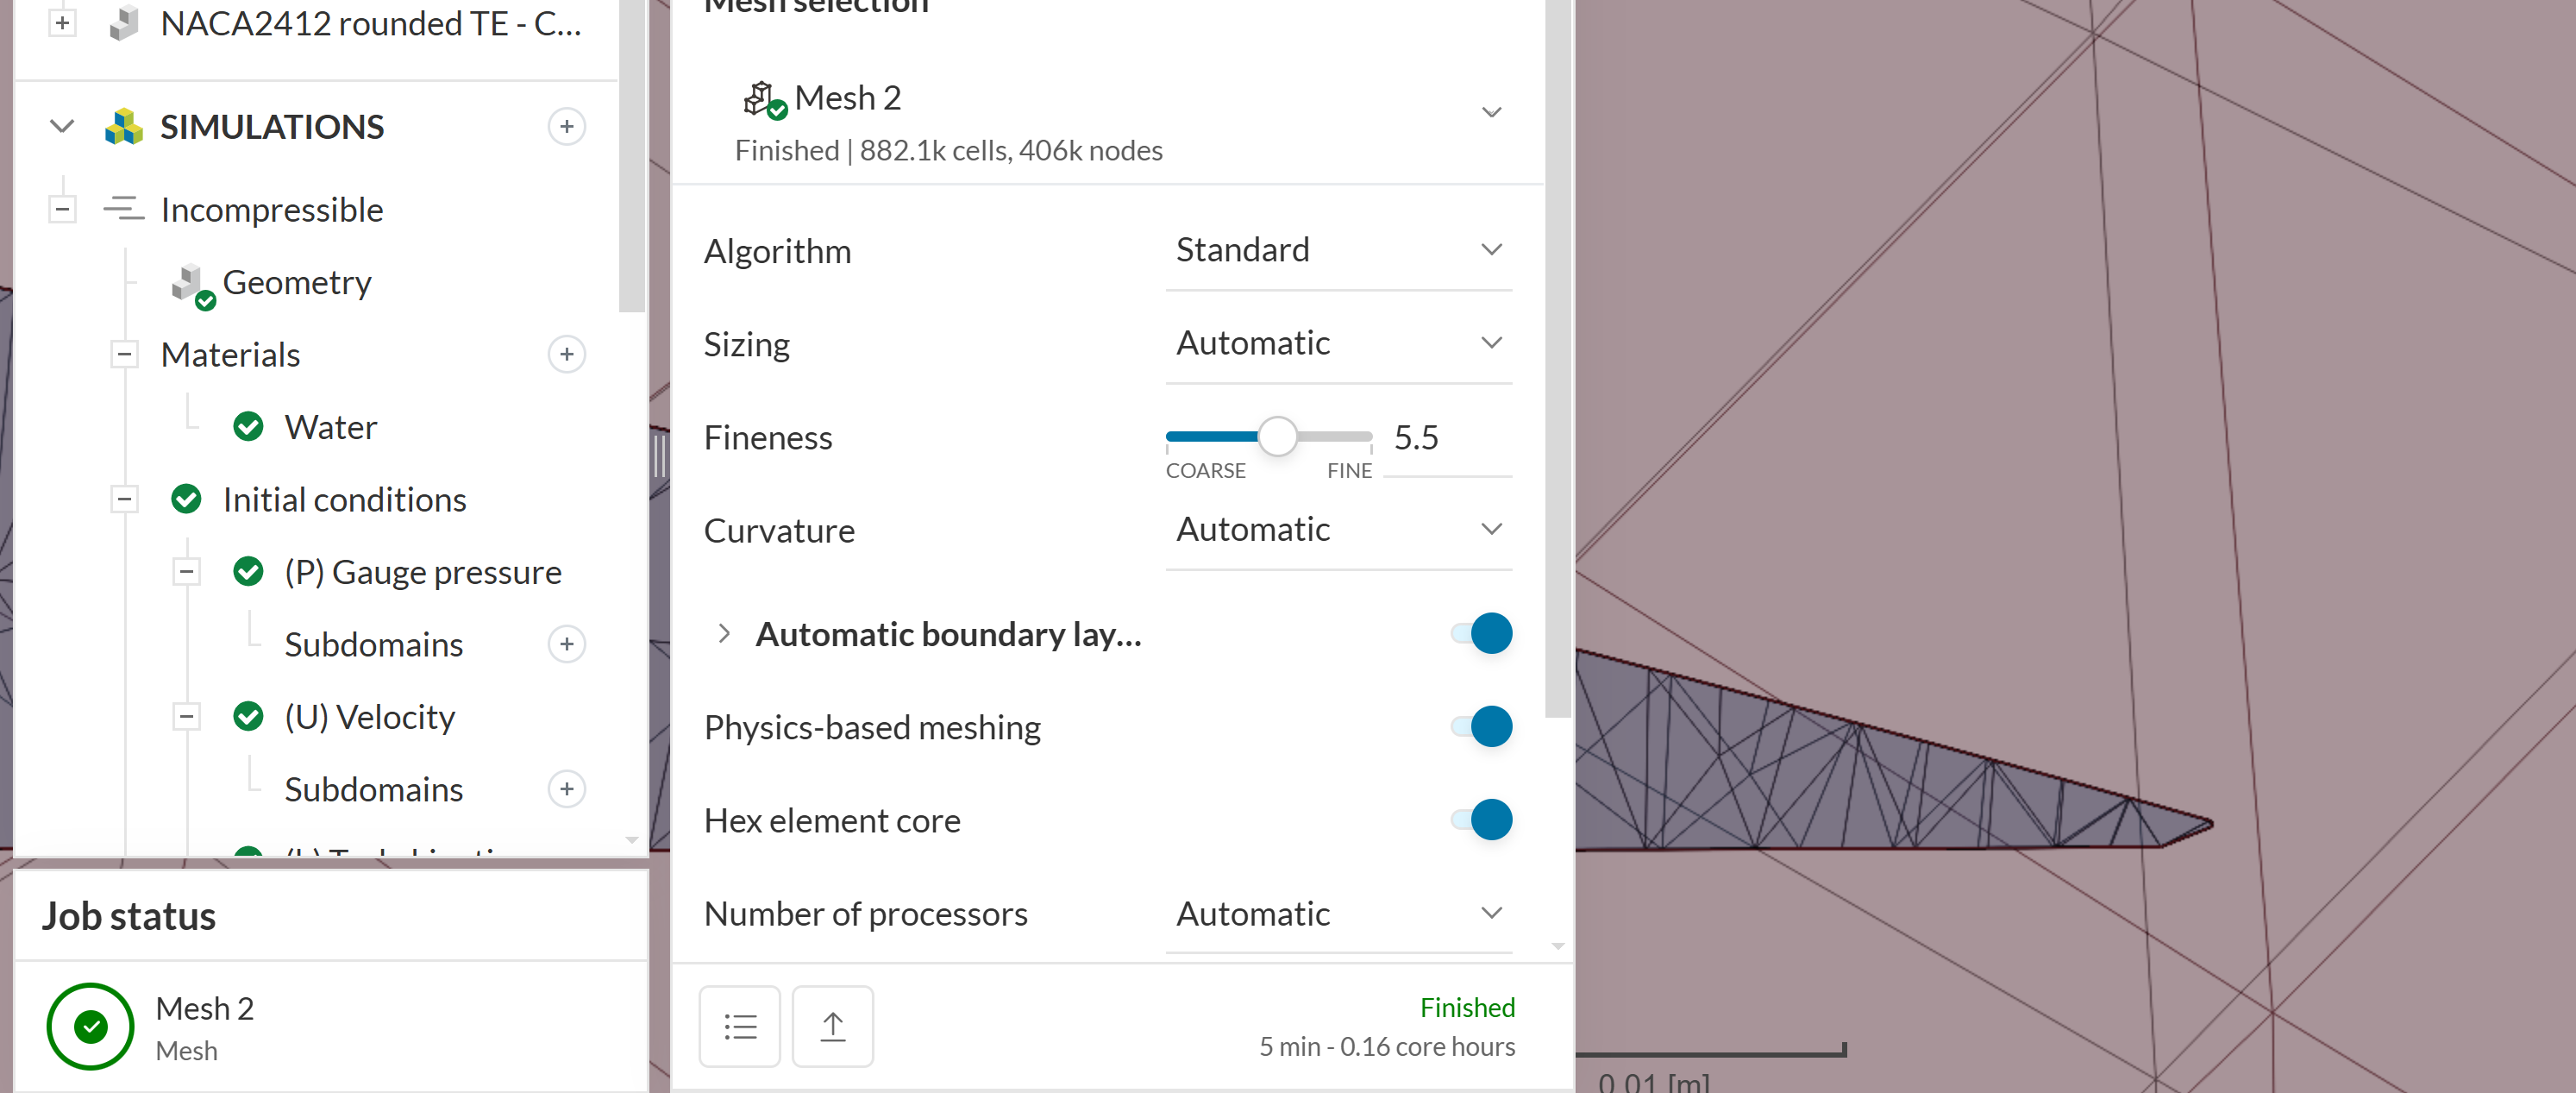Click the Mesh 2 finished status circle icon
The image size is (2576, 1093).
(90, 1026)
